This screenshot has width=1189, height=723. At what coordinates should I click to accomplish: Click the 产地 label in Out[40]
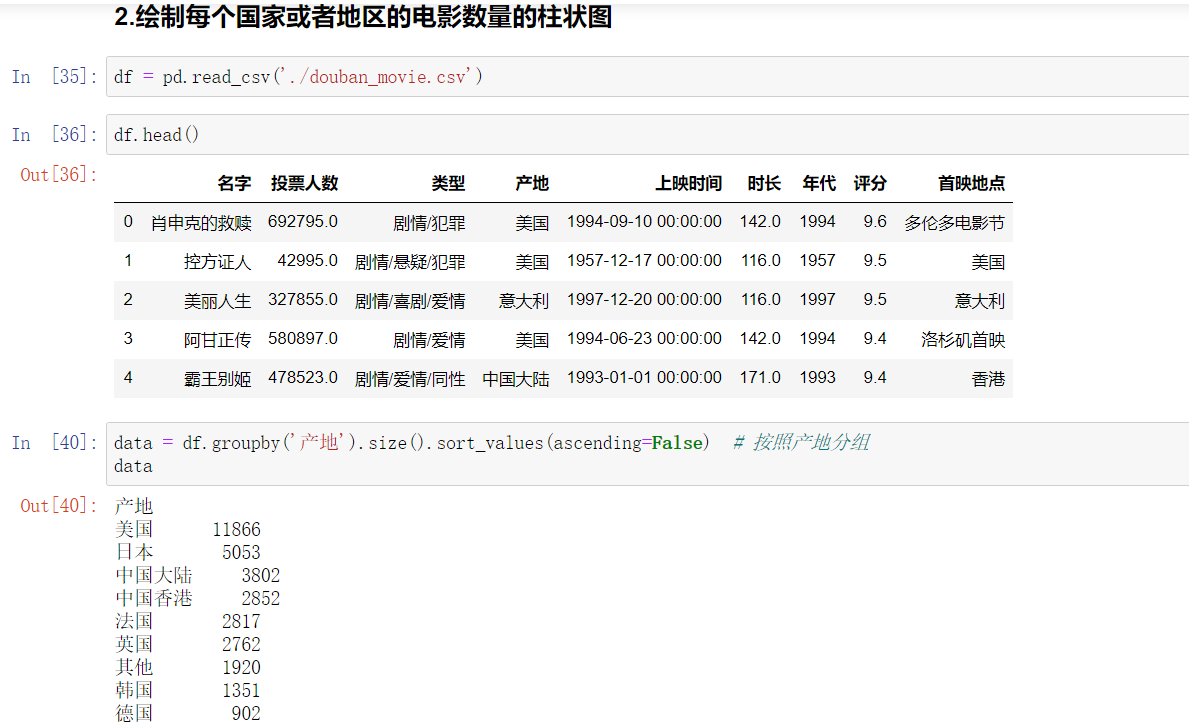pyautogui.click(x=133, y=506)
